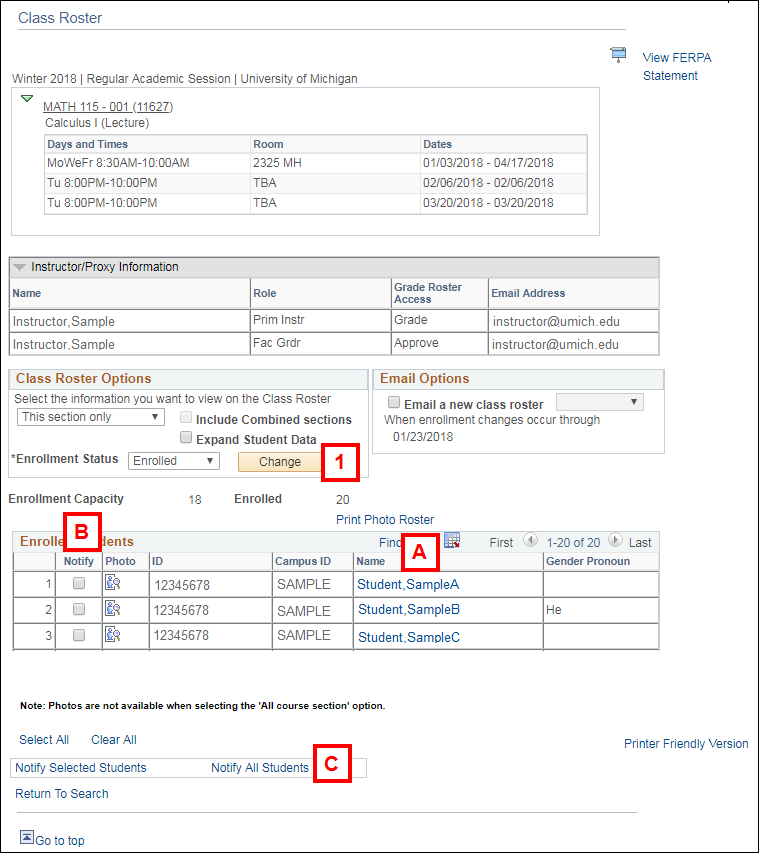Open the Enrollment Status dropdown
The image size is (759, 853).
173,461
